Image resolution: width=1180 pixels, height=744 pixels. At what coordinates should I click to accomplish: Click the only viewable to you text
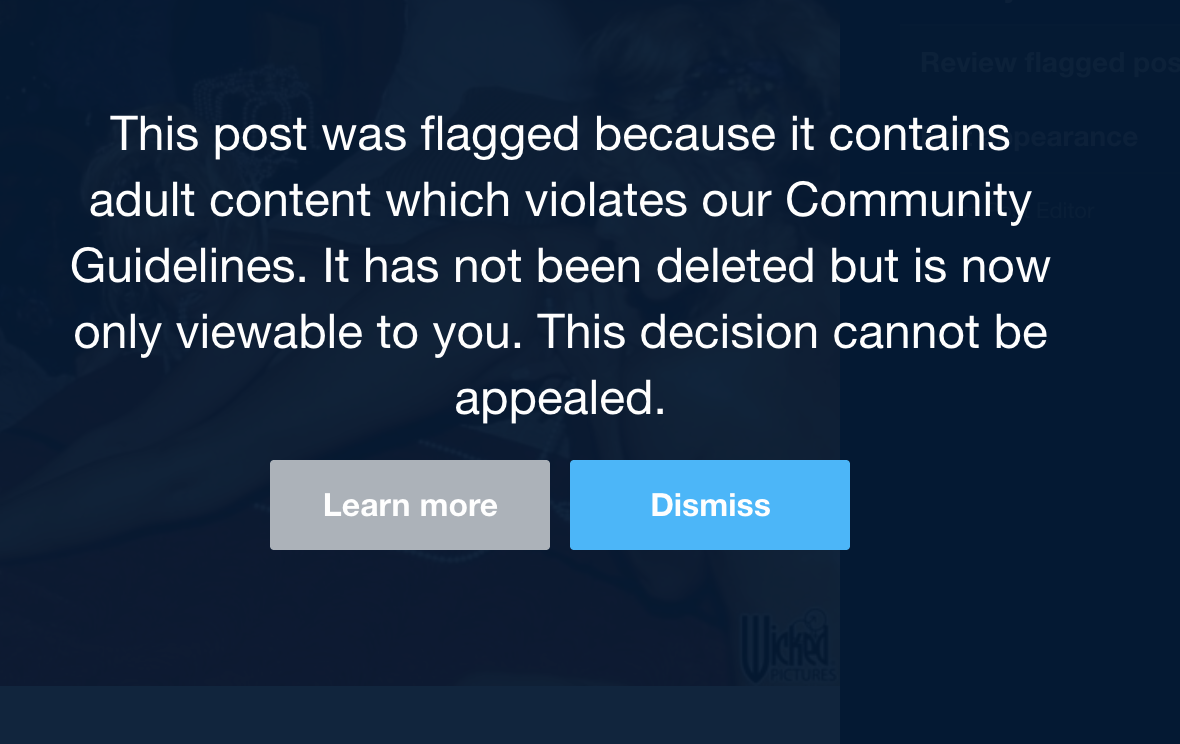click(298, 333)
